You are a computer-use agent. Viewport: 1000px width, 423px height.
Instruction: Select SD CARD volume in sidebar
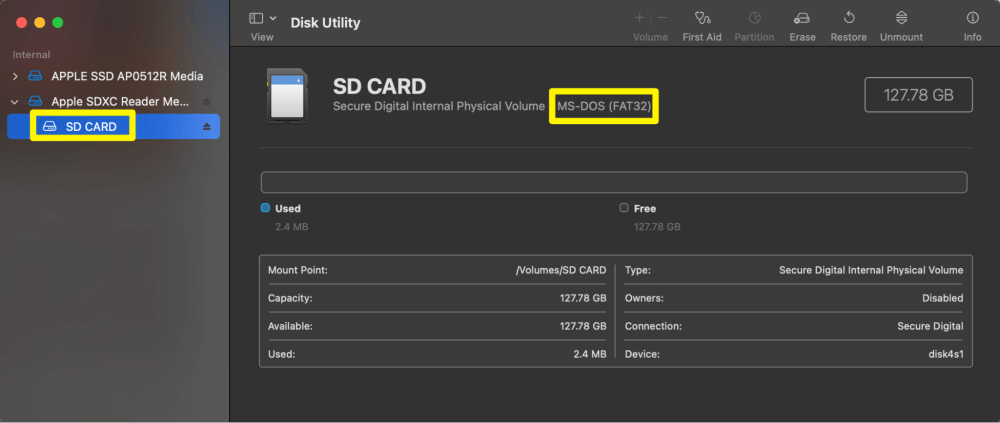[x=114, y=126]
